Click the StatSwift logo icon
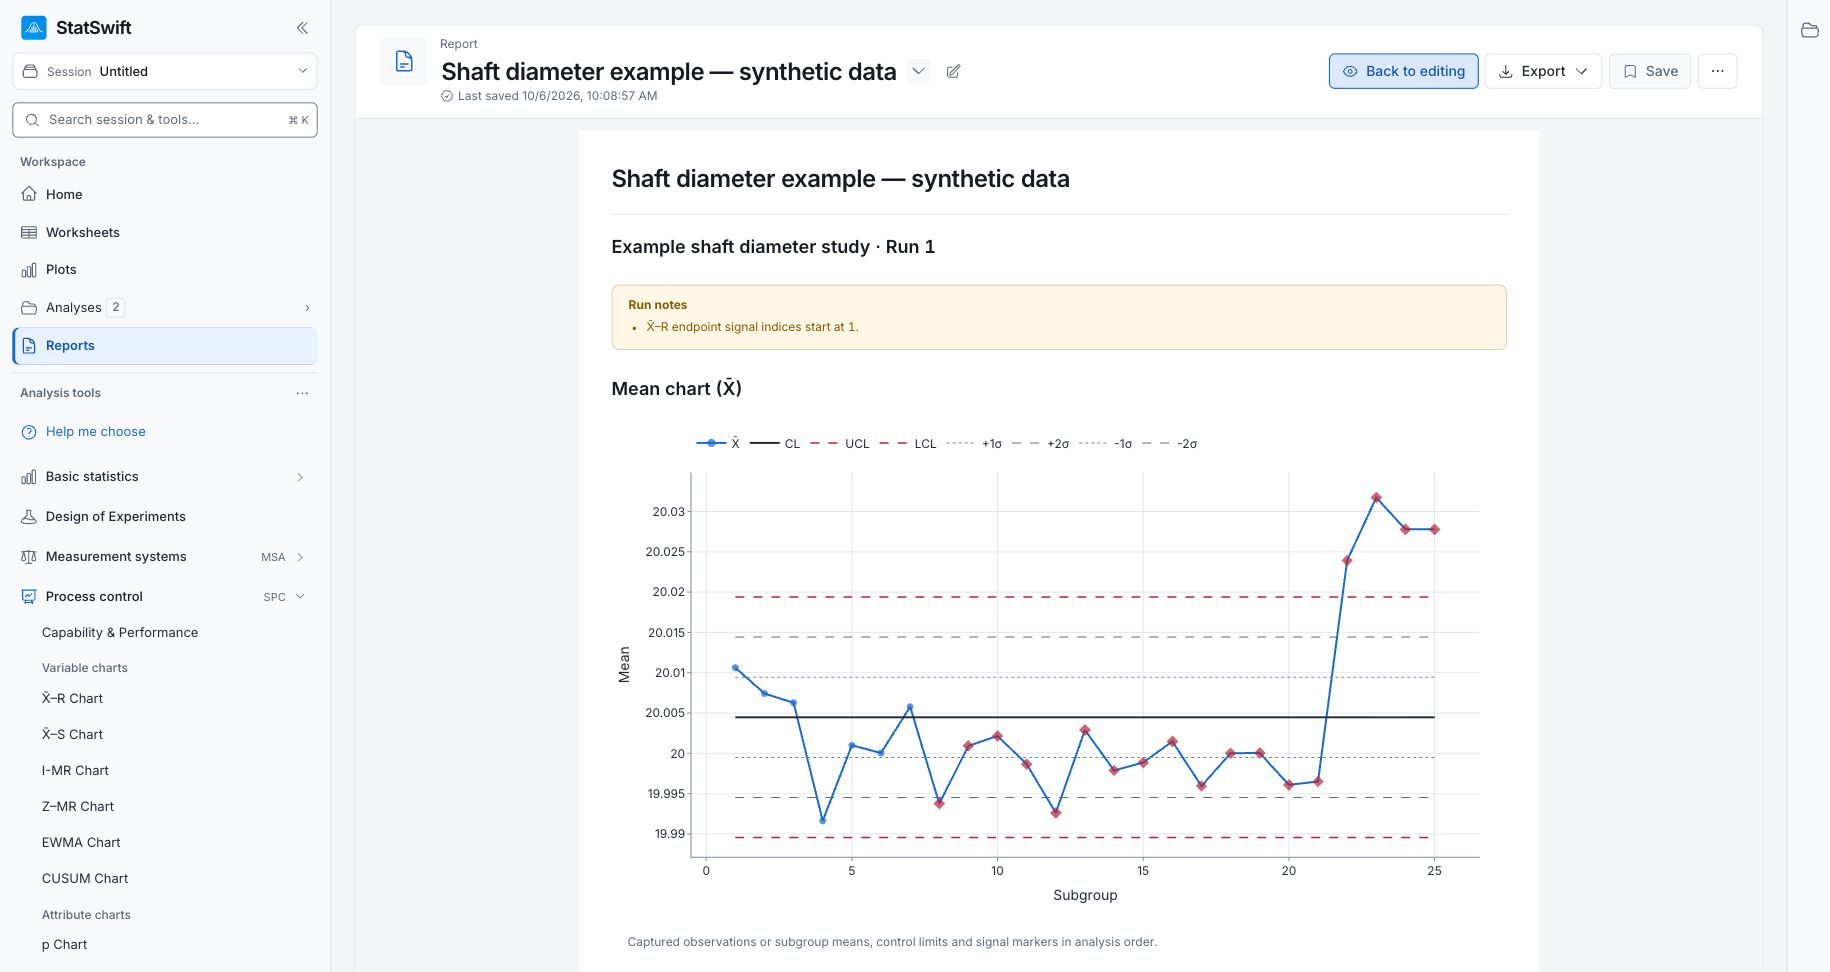Screen dimensions: 1830x972 click(33, 28)
